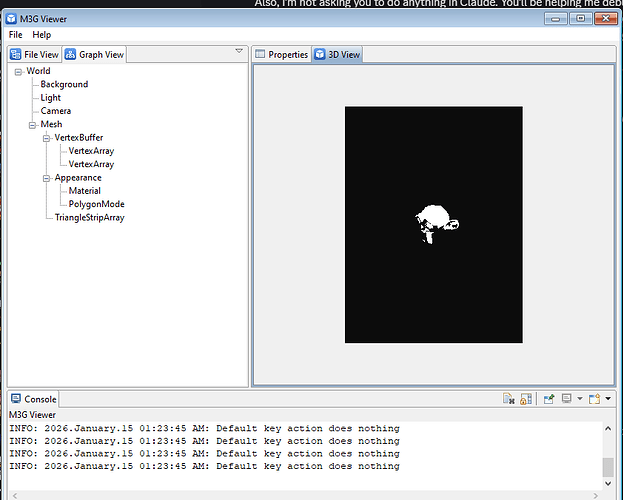Viewport: 623px width, 500px height.
Task: Collapse the Appearance tree node
Action: point(46,178)
